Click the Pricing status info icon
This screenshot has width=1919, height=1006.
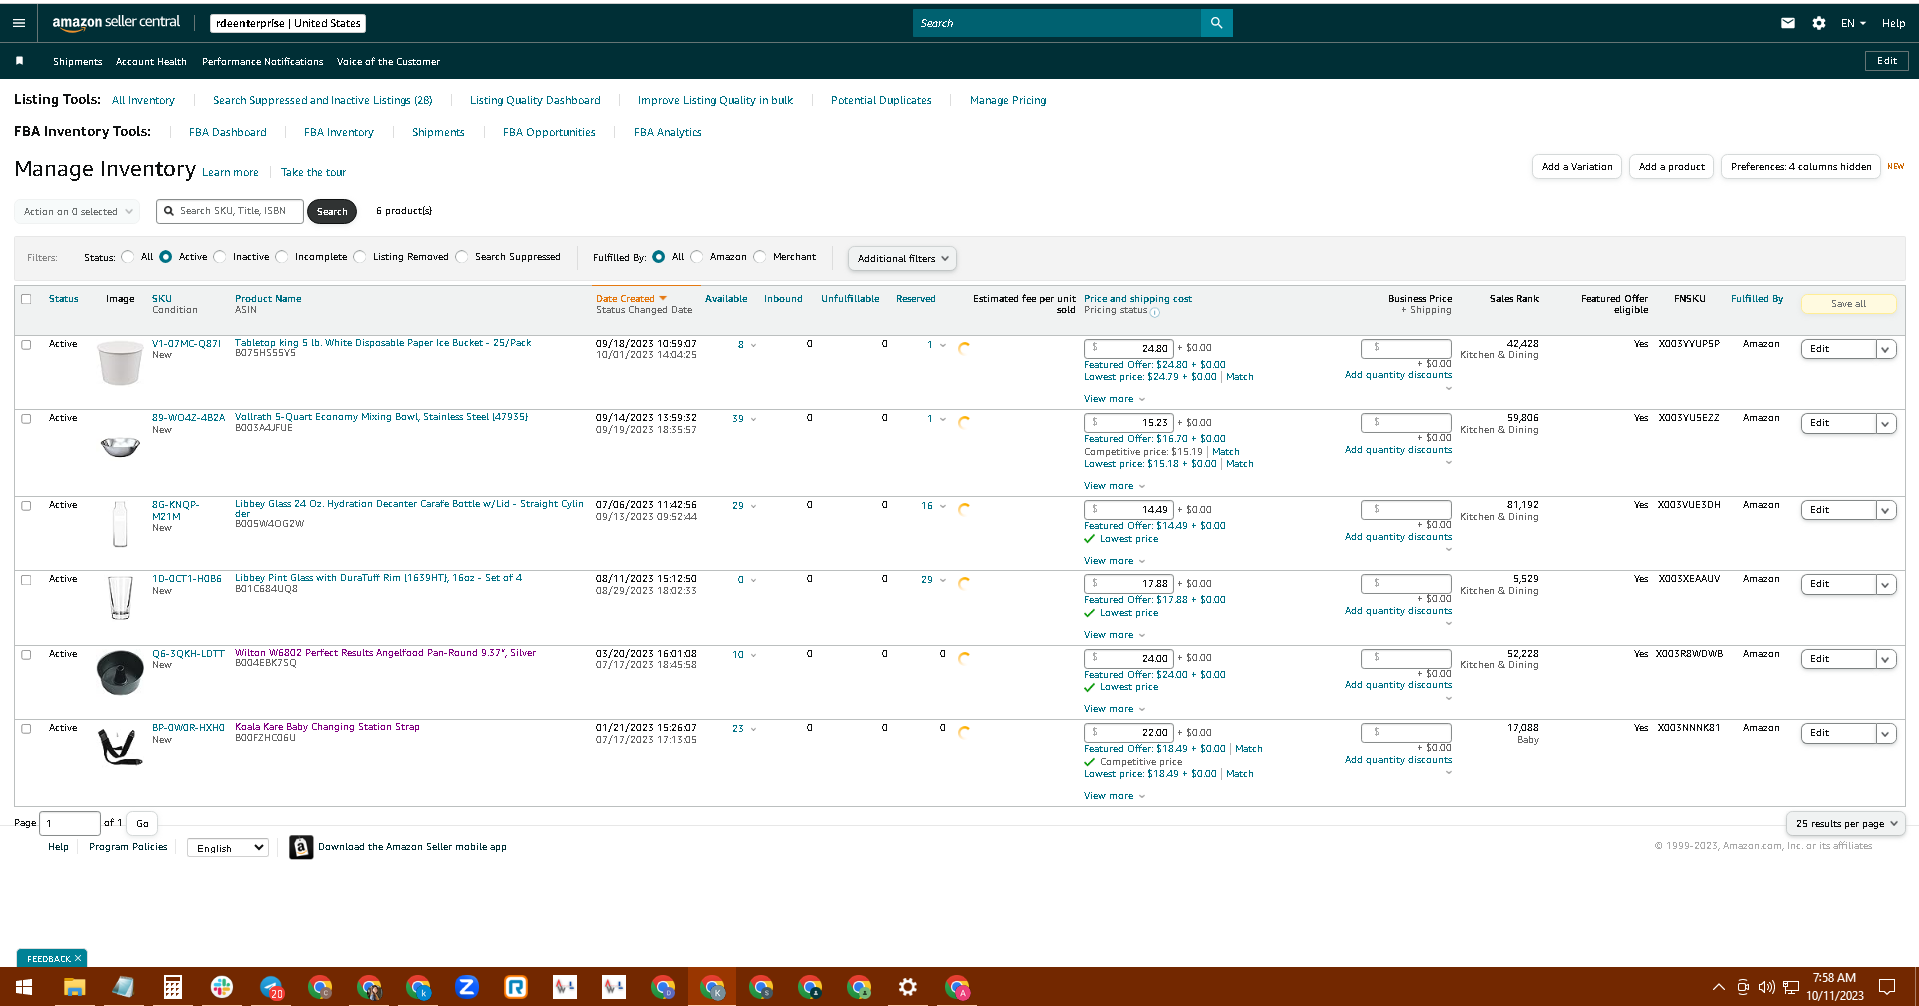tap(1155, 312)
